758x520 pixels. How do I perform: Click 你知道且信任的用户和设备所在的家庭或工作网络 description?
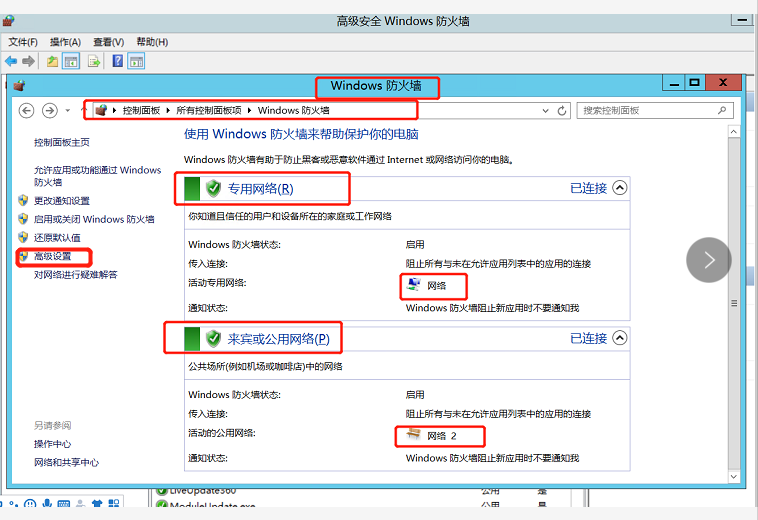coord(290,216)
